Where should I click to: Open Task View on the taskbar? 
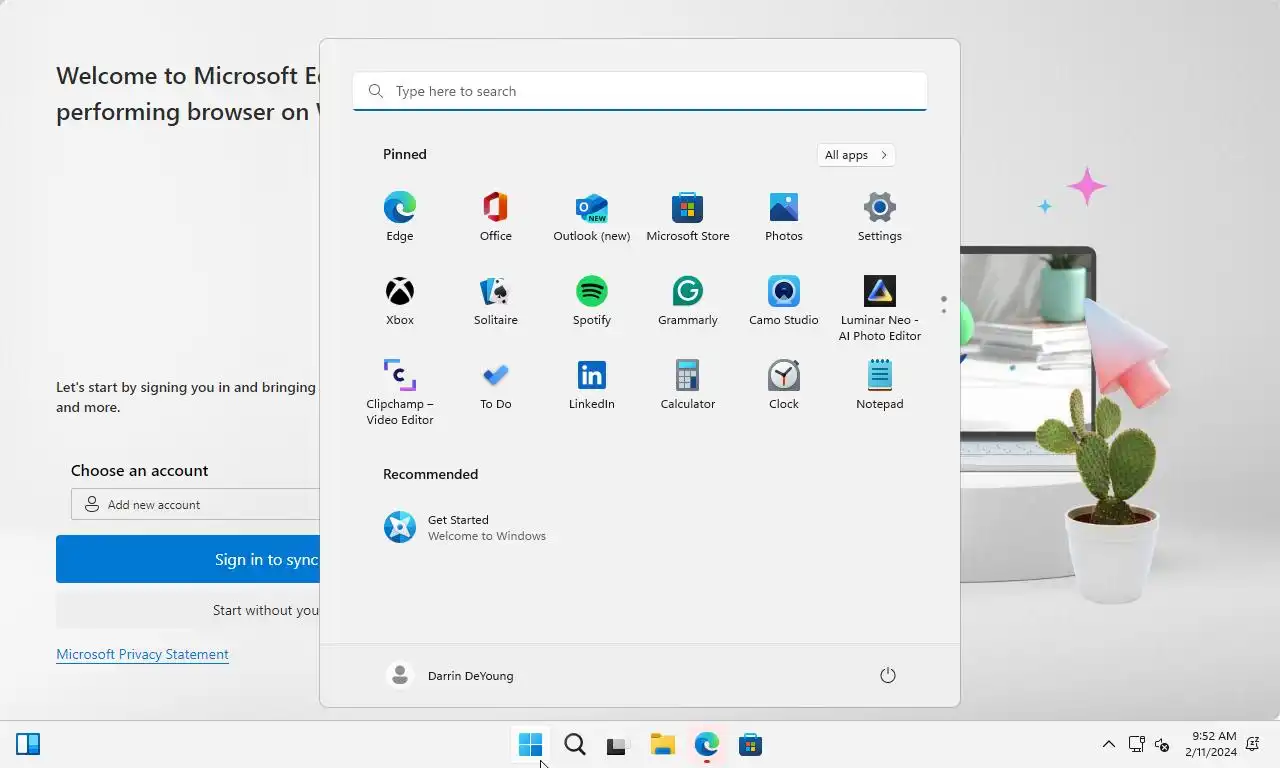pyautogui.click(x=617, y=744)
